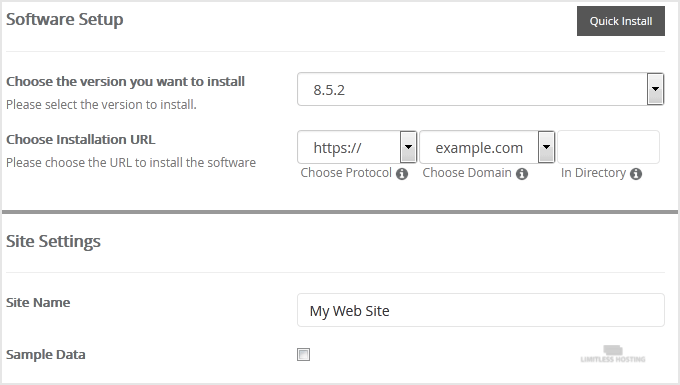Open the example.com domain dropdown

(x=487, y=147)
